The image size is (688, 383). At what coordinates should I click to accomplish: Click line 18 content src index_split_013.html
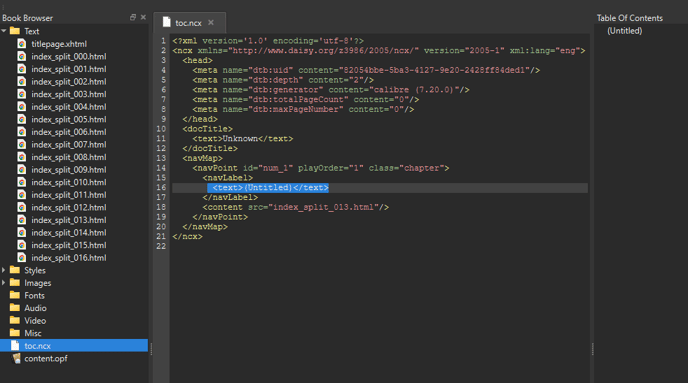[x=296, y=207]
